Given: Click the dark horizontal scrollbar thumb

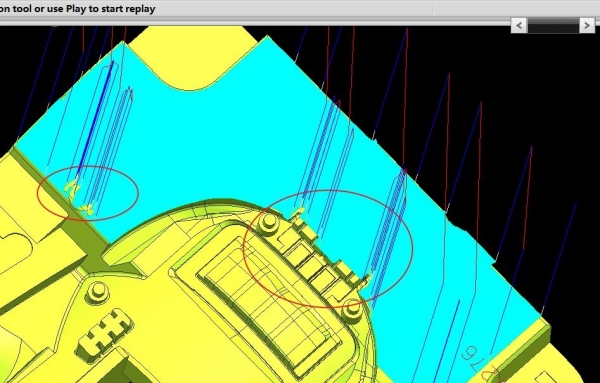Looking at the screenshot, I should 553,26.
